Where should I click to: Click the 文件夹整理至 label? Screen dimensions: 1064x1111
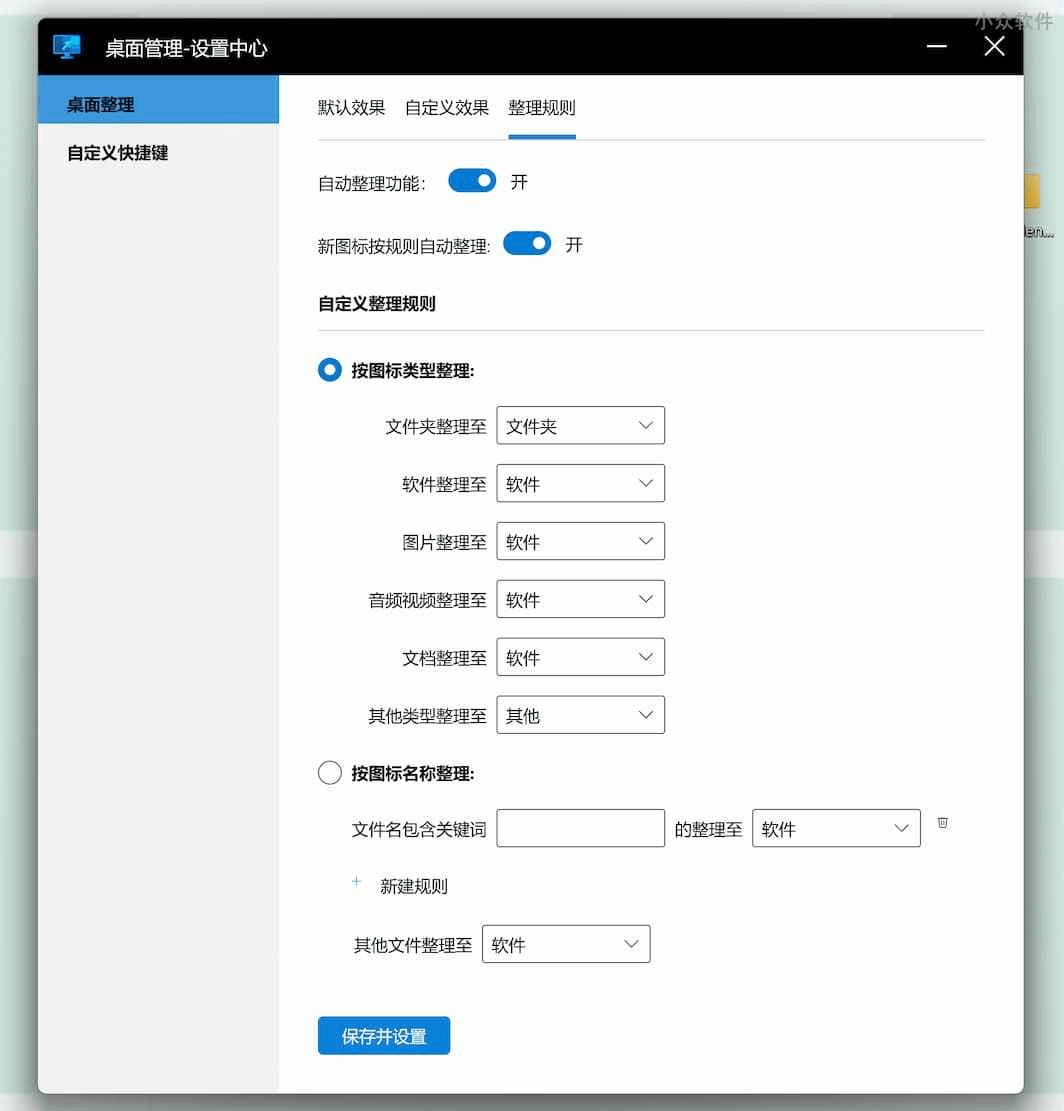[x=436, y=427]
